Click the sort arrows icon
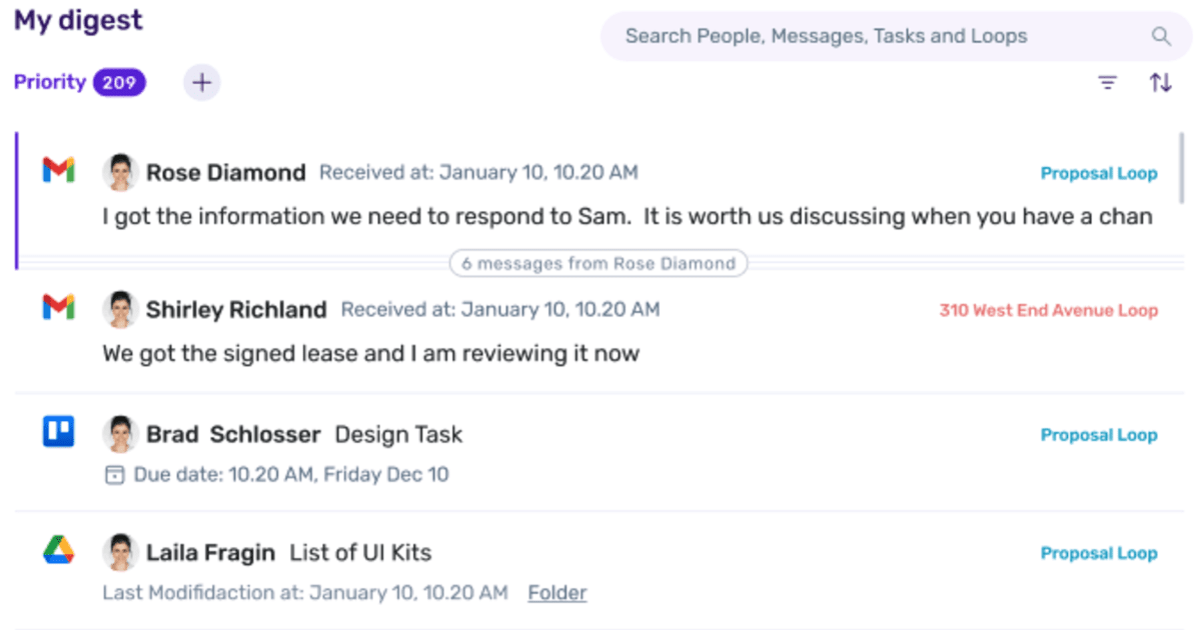This screenshot has height=630, width=1200. click(x=1160, y=83)
